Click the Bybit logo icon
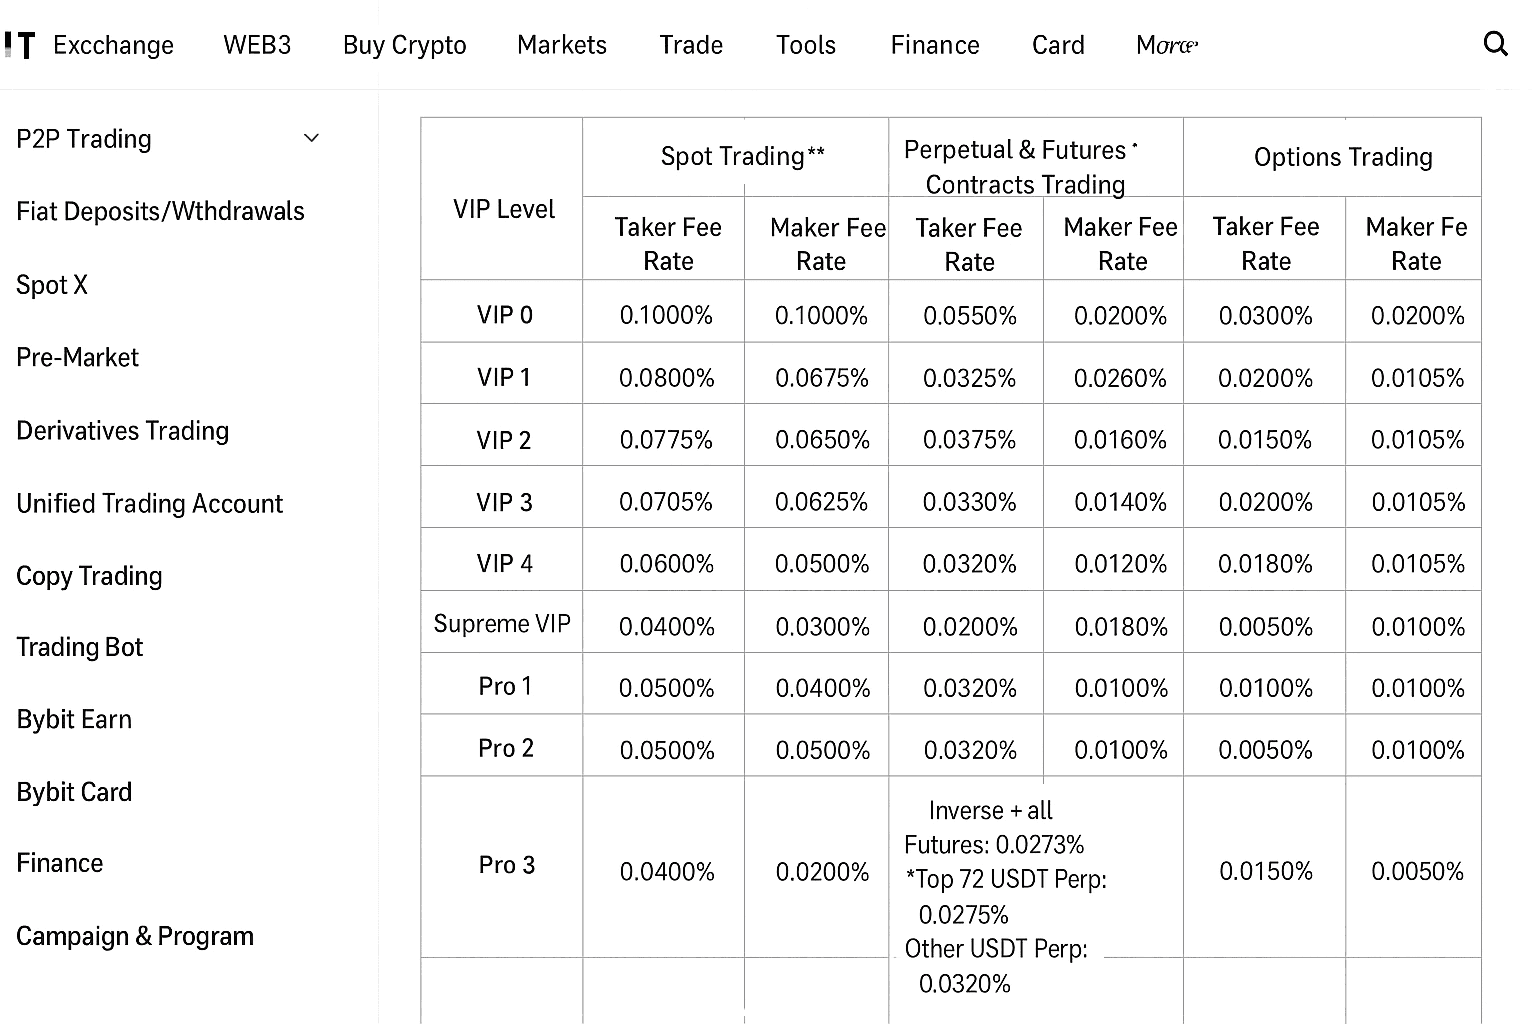The image size is (1536, 1024). pyautogui.click(x=19, y=45)
